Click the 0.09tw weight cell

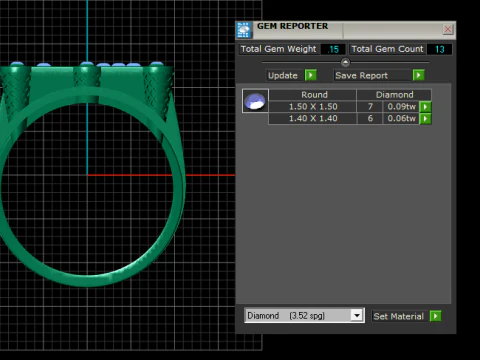pyautogui.click(x=401, y=107)
